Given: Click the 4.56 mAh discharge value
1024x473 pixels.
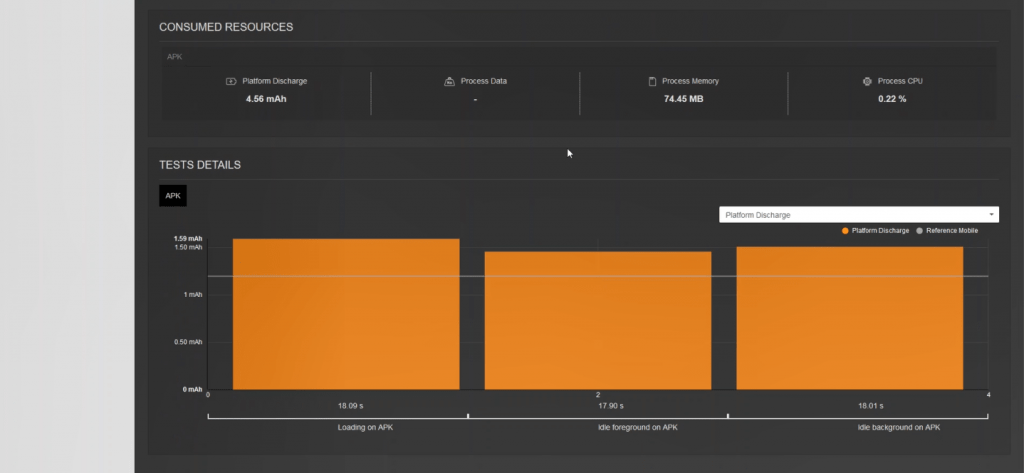Looking at the screenshot, I should click(x=266, y=99).
